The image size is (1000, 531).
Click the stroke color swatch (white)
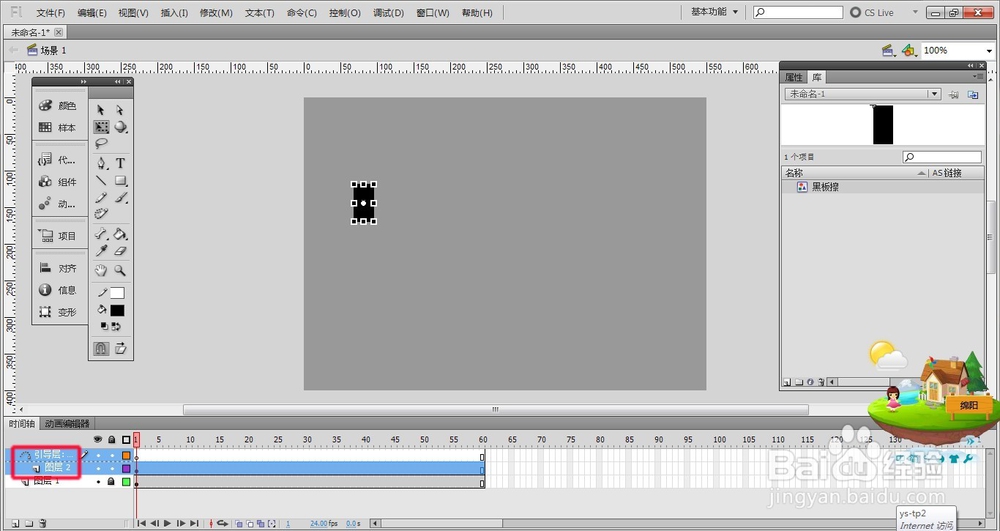117,293
